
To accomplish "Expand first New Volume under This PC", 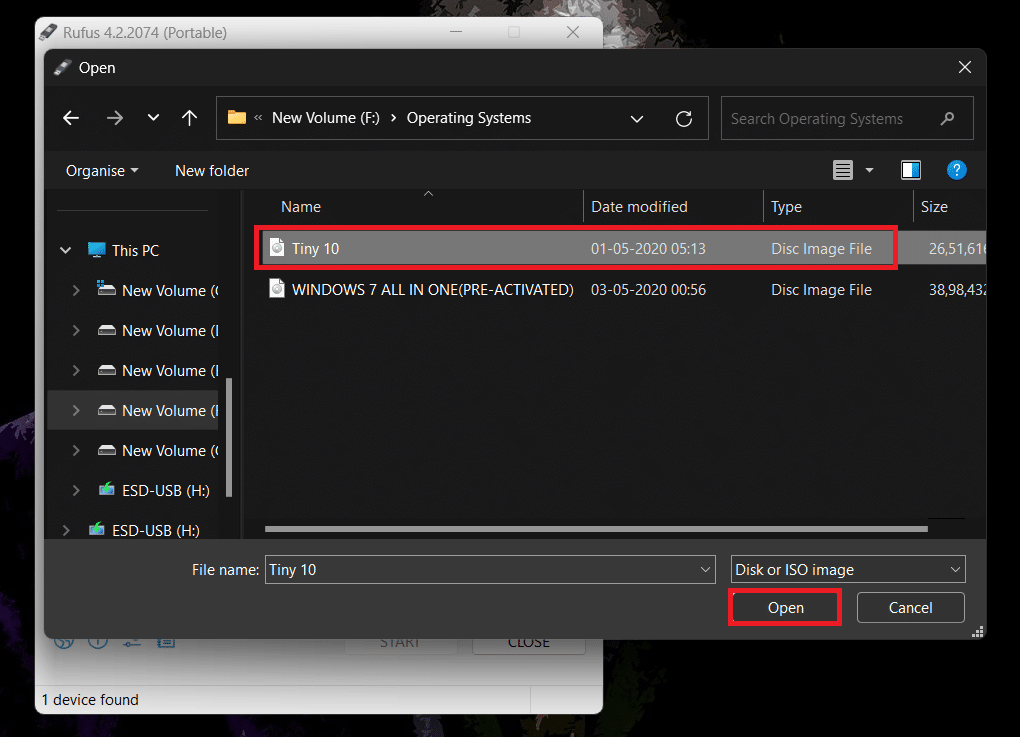I will point(76,291).
